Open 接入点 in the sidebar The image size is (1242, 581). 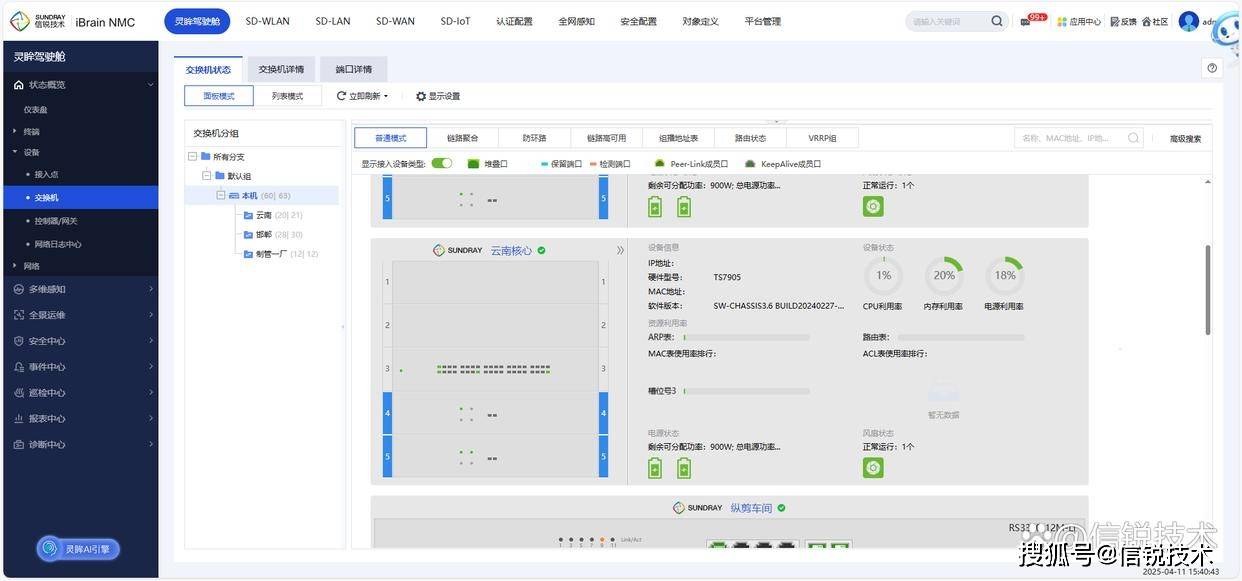coord(46,174)
